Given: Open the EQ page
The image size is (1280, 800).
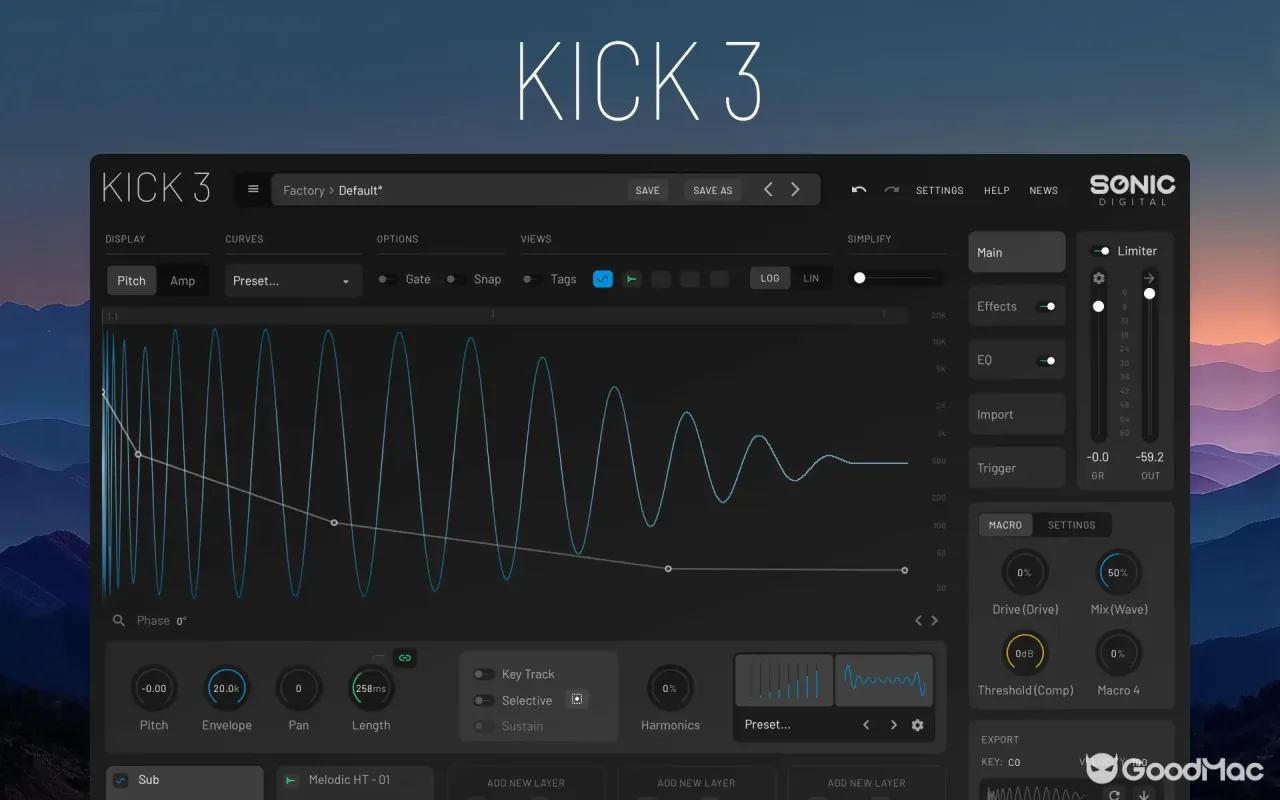Looking at the screenshot, I should click(1017, 360).
